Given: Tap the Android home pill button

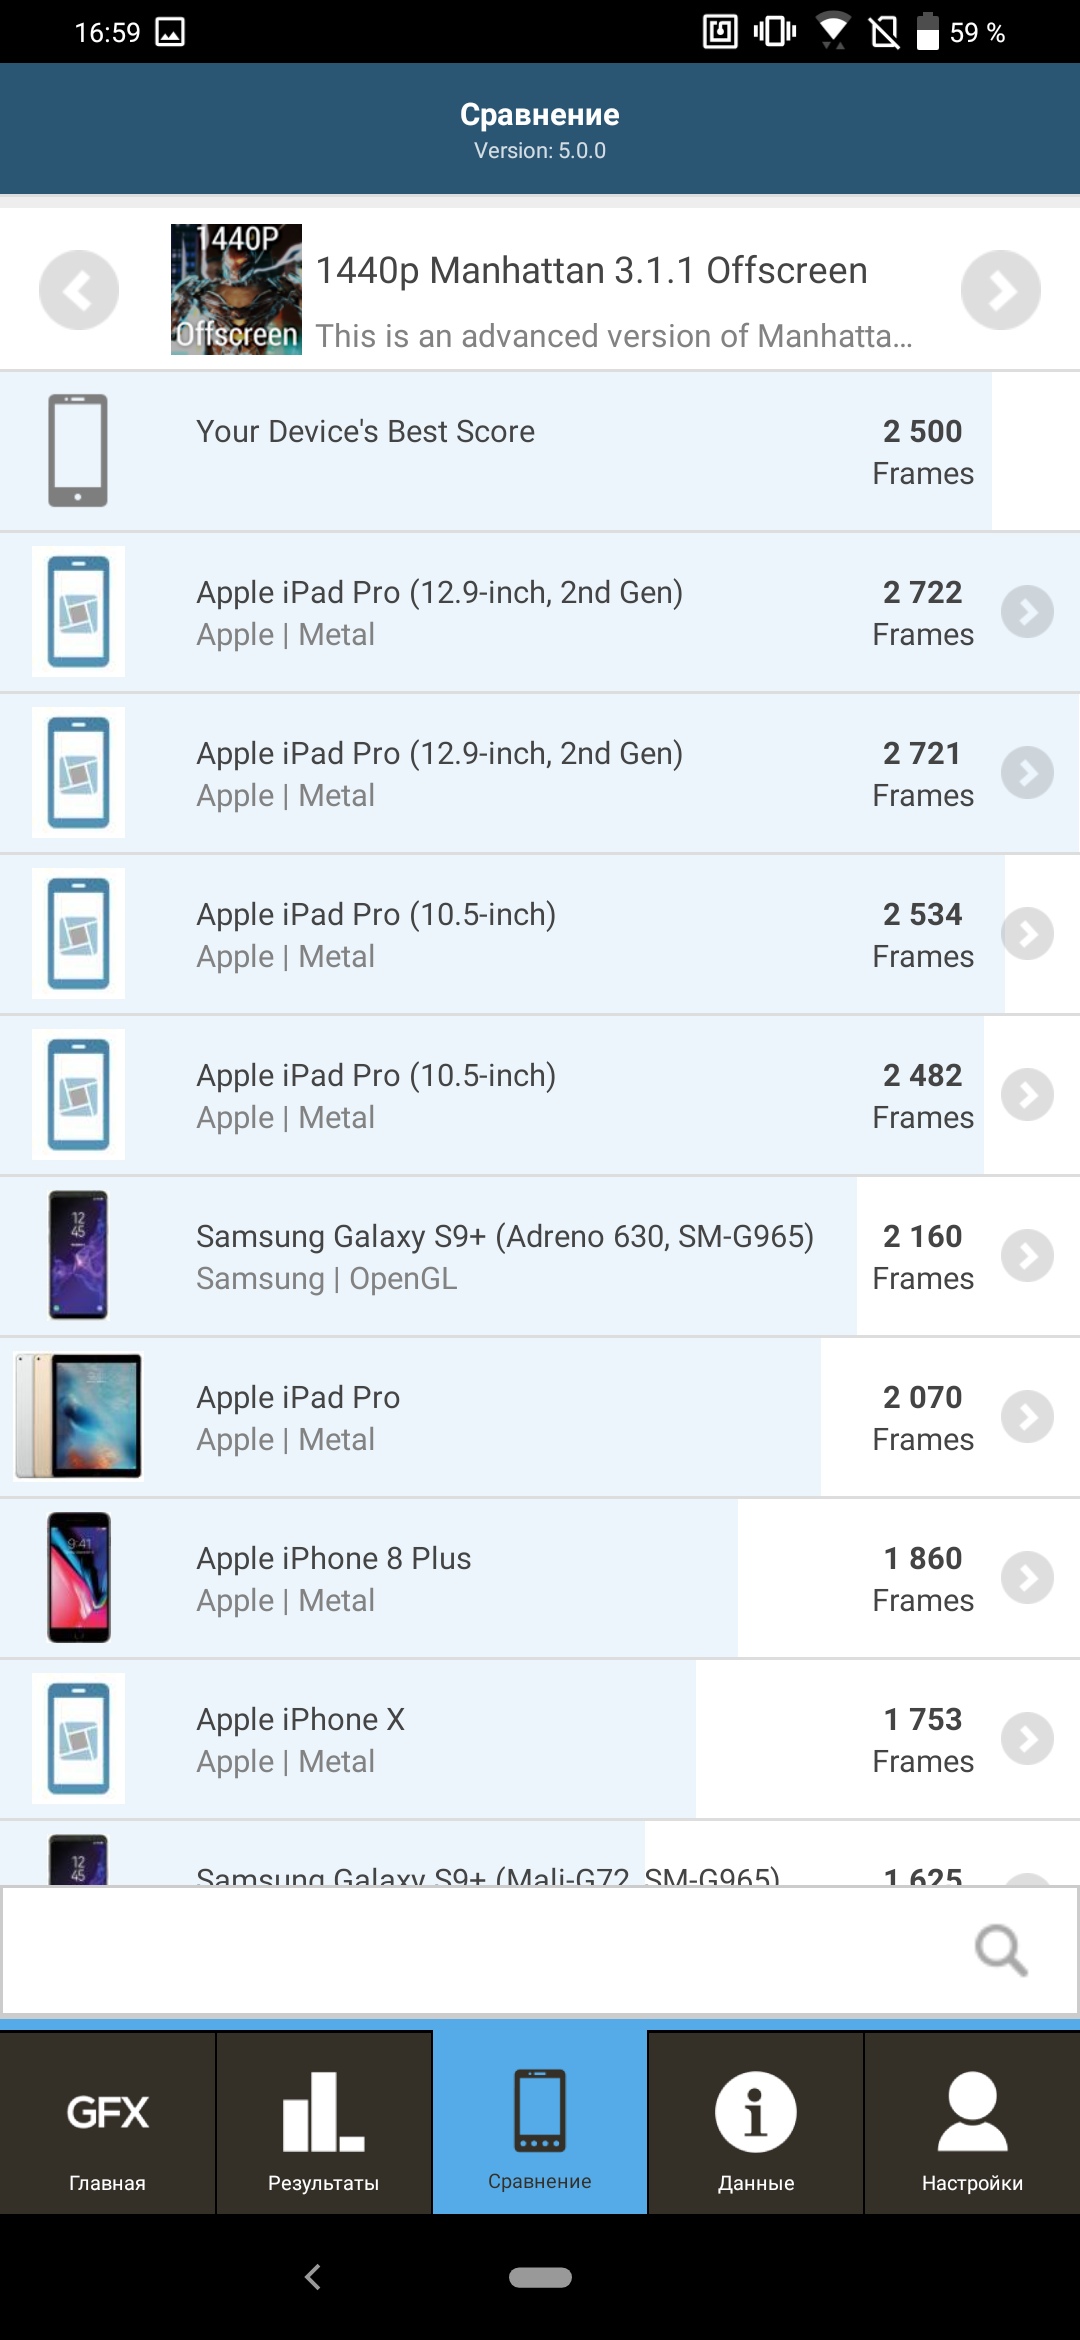Looking at the screenshot, I should 540,2277.
